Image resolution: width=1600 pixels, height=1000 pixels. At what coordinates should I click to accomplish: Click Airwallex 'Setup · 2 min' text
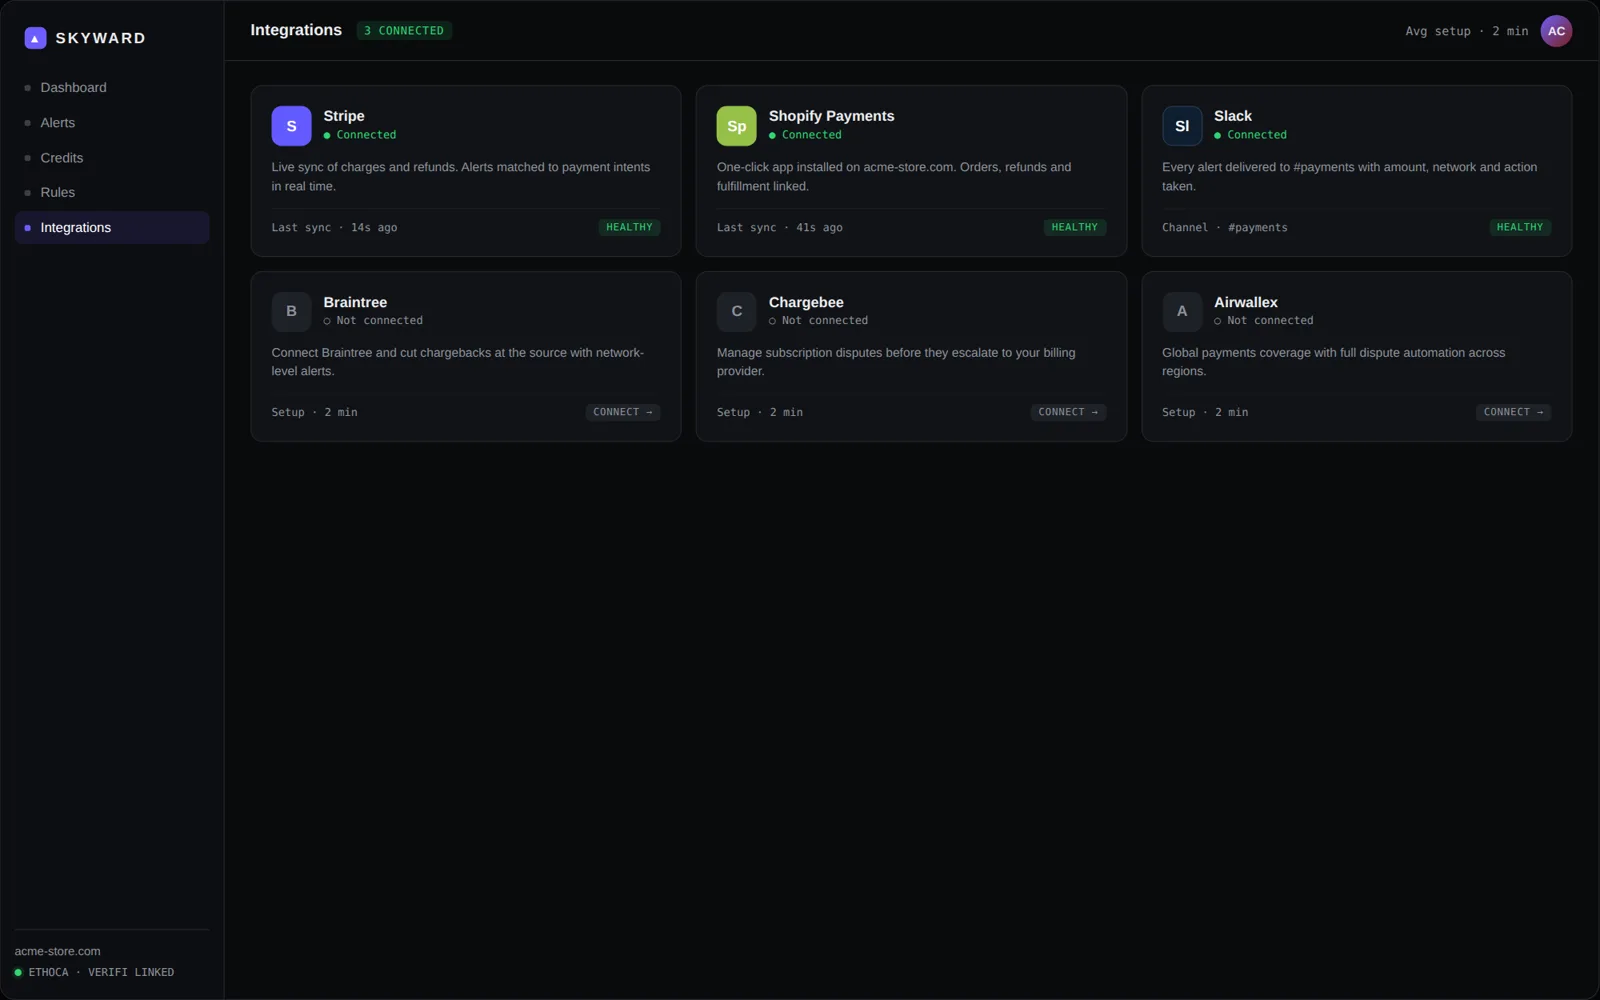[x=1204, y=412]
